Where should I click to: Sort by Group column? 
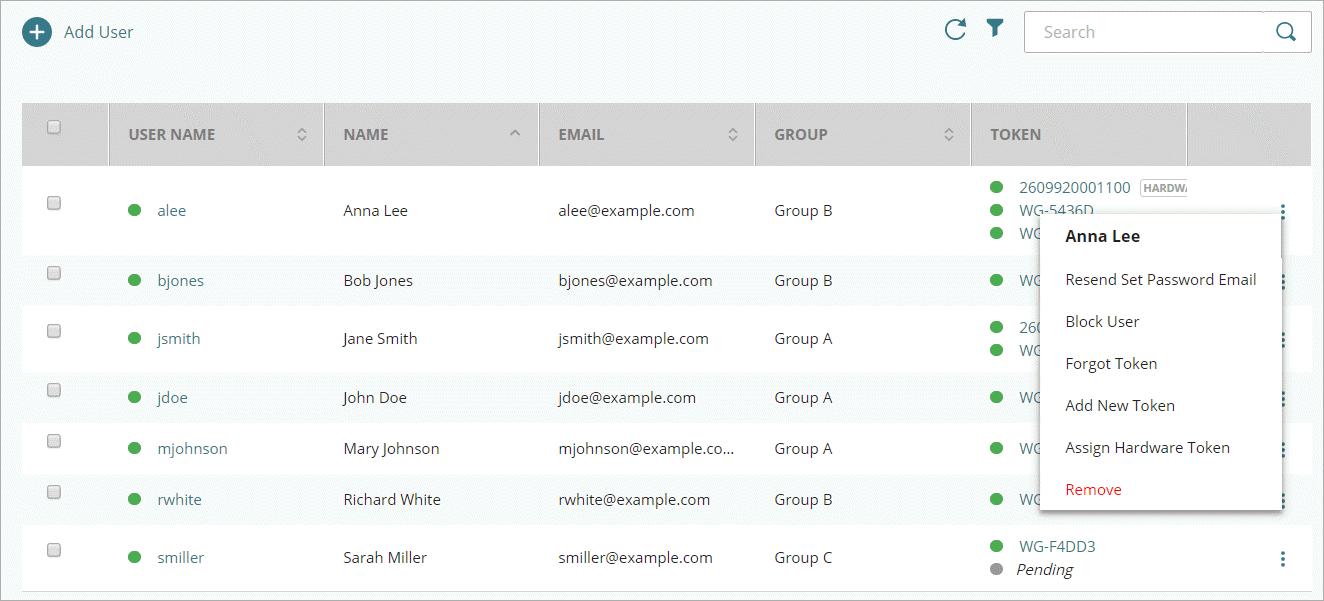948,134
